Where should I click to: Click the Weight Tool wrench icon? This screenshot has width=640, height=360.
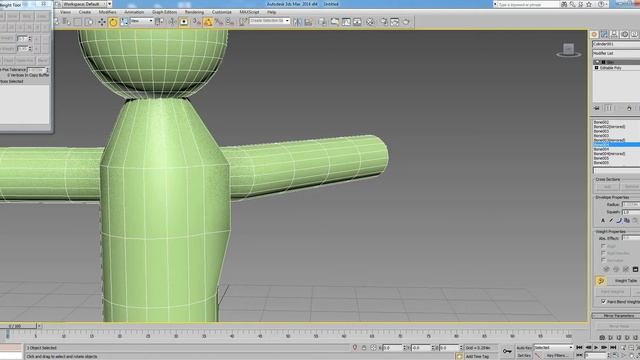coord(600,281)
